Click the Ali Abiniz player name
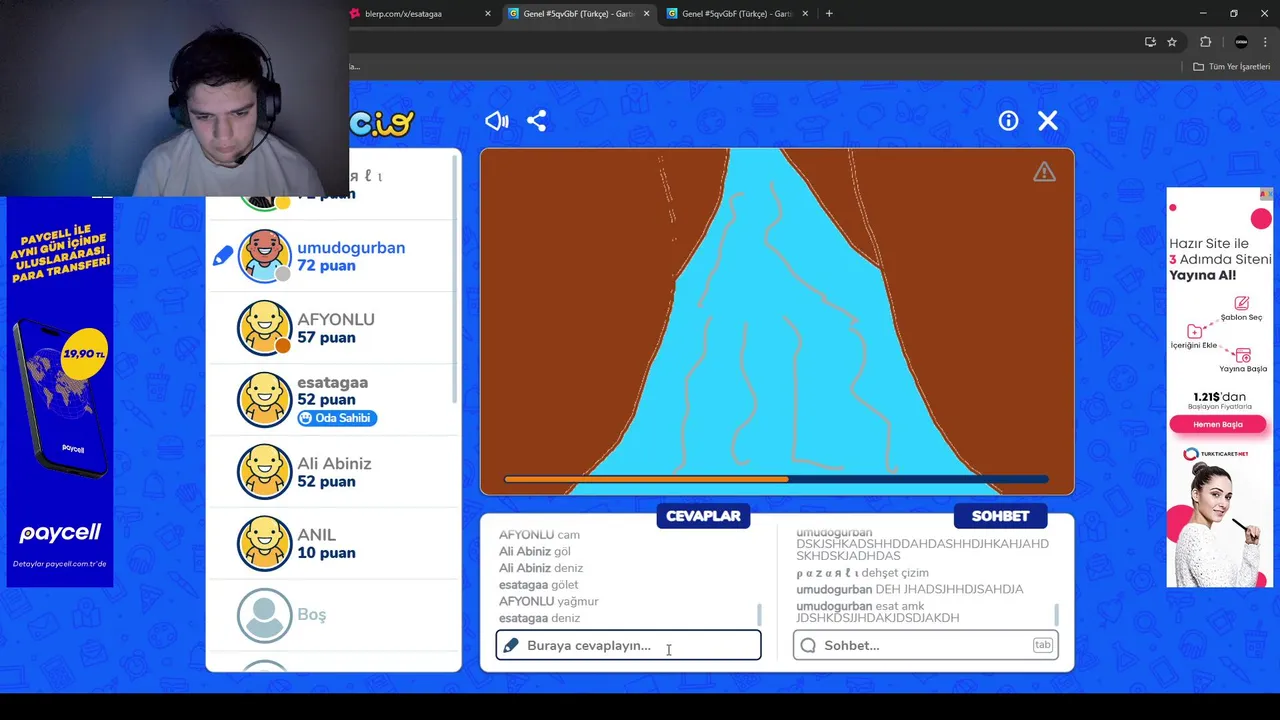Viewport: 1280px width, 720px height. click(x=334, y=463)
